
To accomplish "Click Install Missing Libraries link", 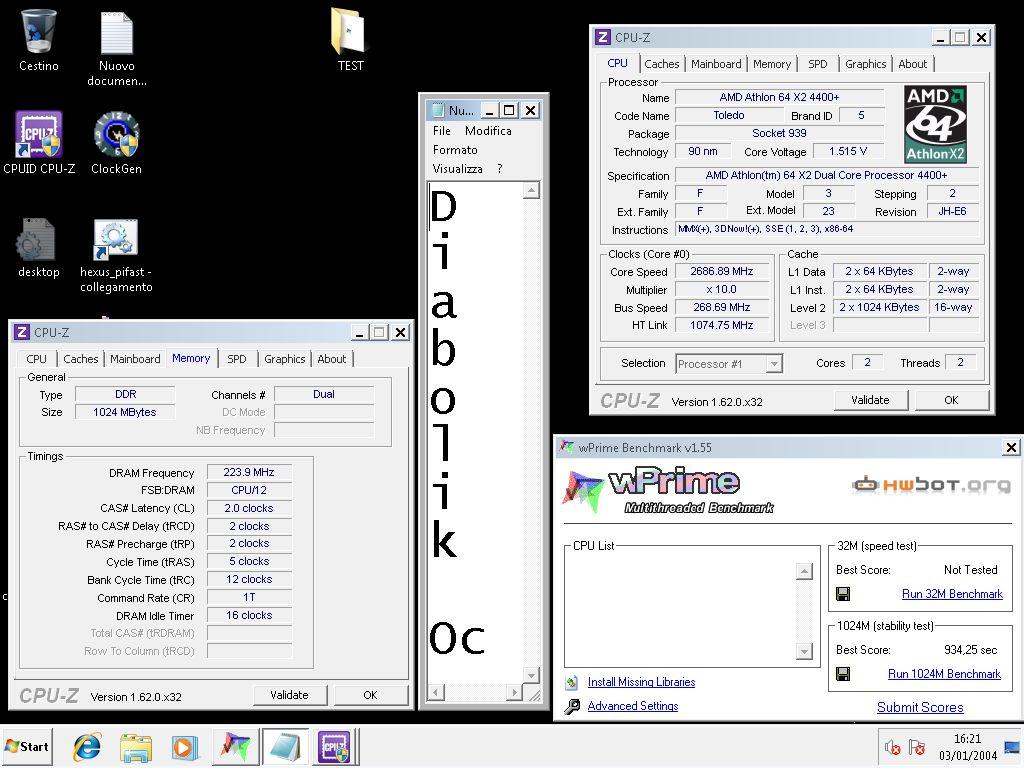I will [x=641, y=682].
